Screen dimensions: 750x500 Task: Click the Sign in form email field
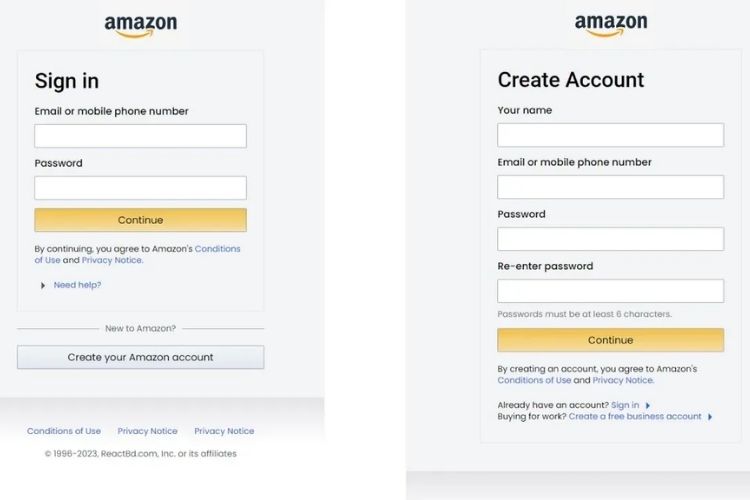[140, 136]
